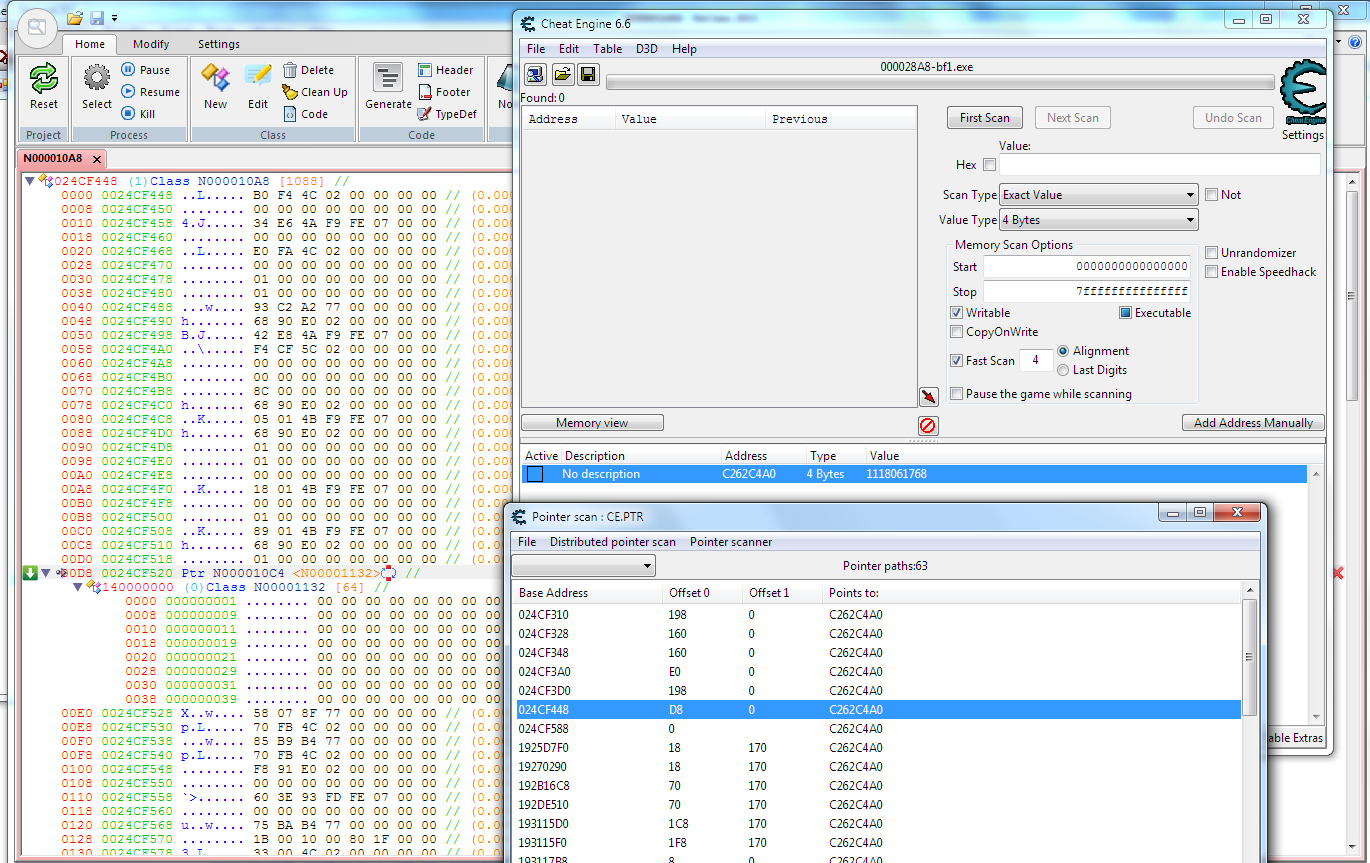The image size is (1370, 863).
Task: Open Cheat Engine Table menu
Action: point(607,49)
